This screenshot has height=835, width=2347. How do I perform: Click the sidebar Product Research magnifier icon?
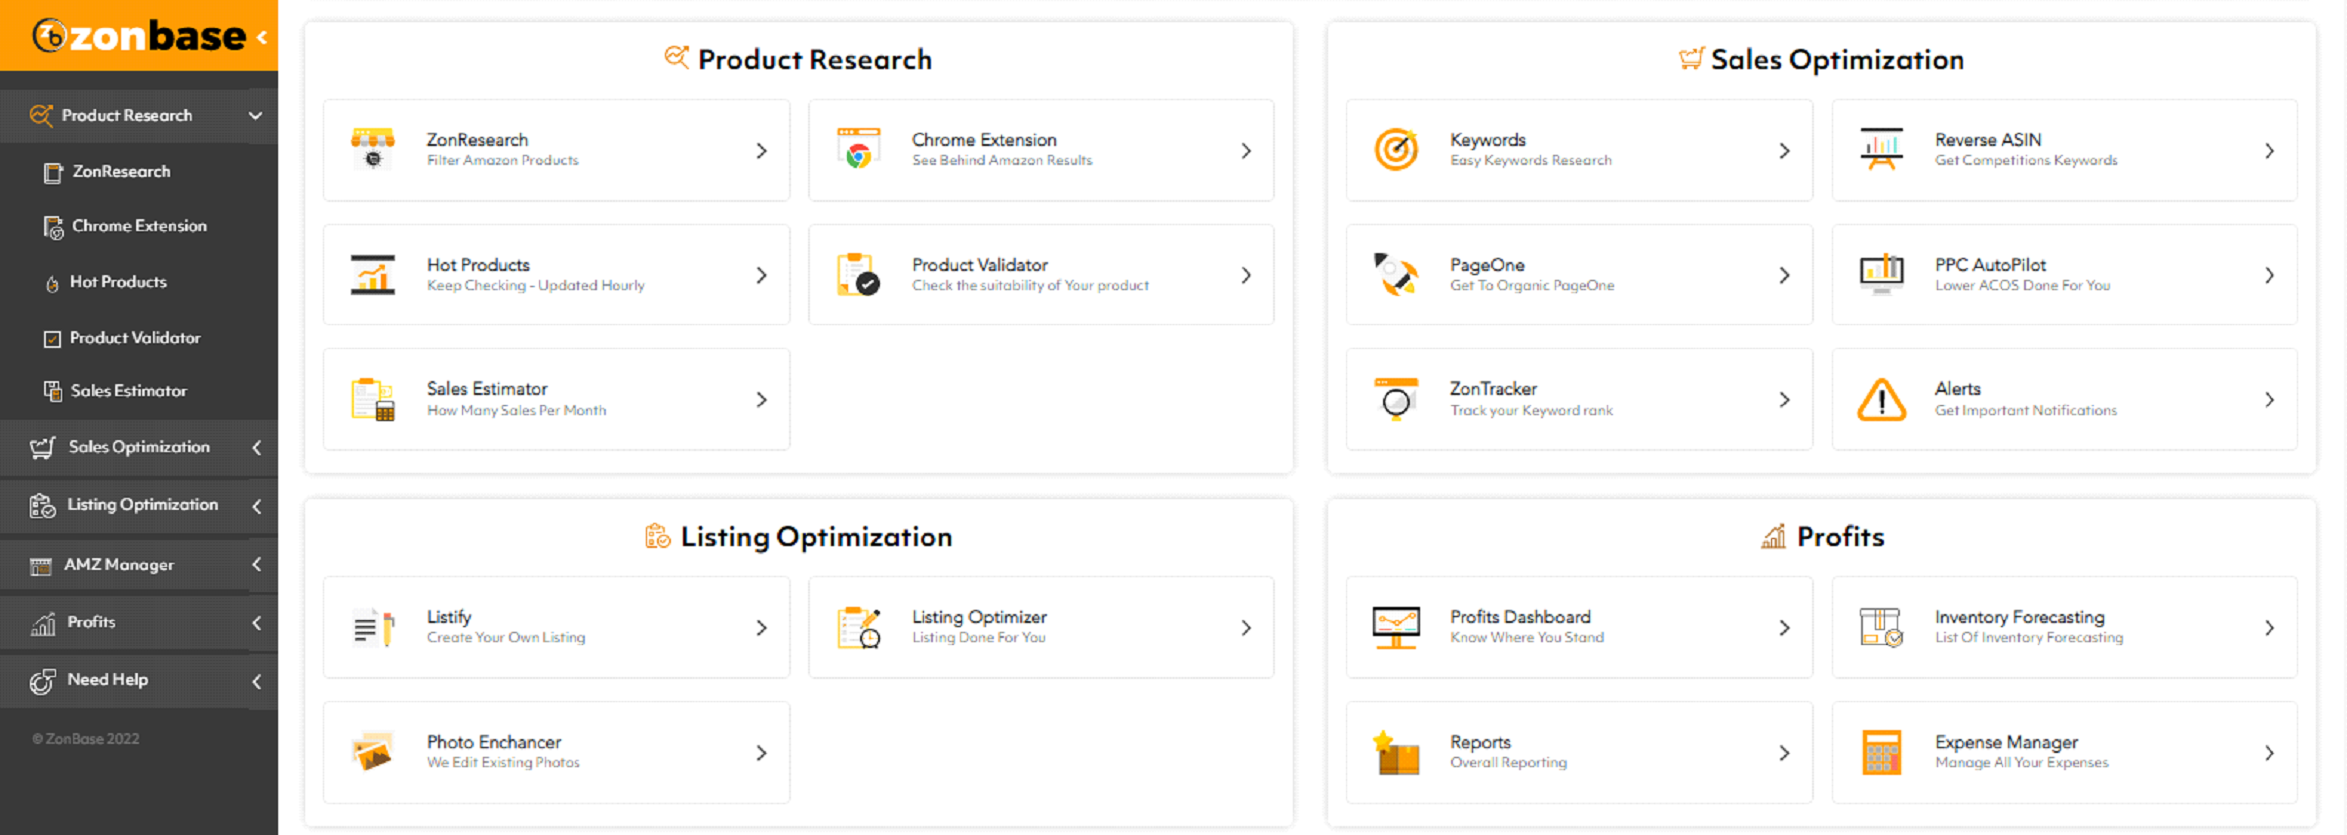40,115
